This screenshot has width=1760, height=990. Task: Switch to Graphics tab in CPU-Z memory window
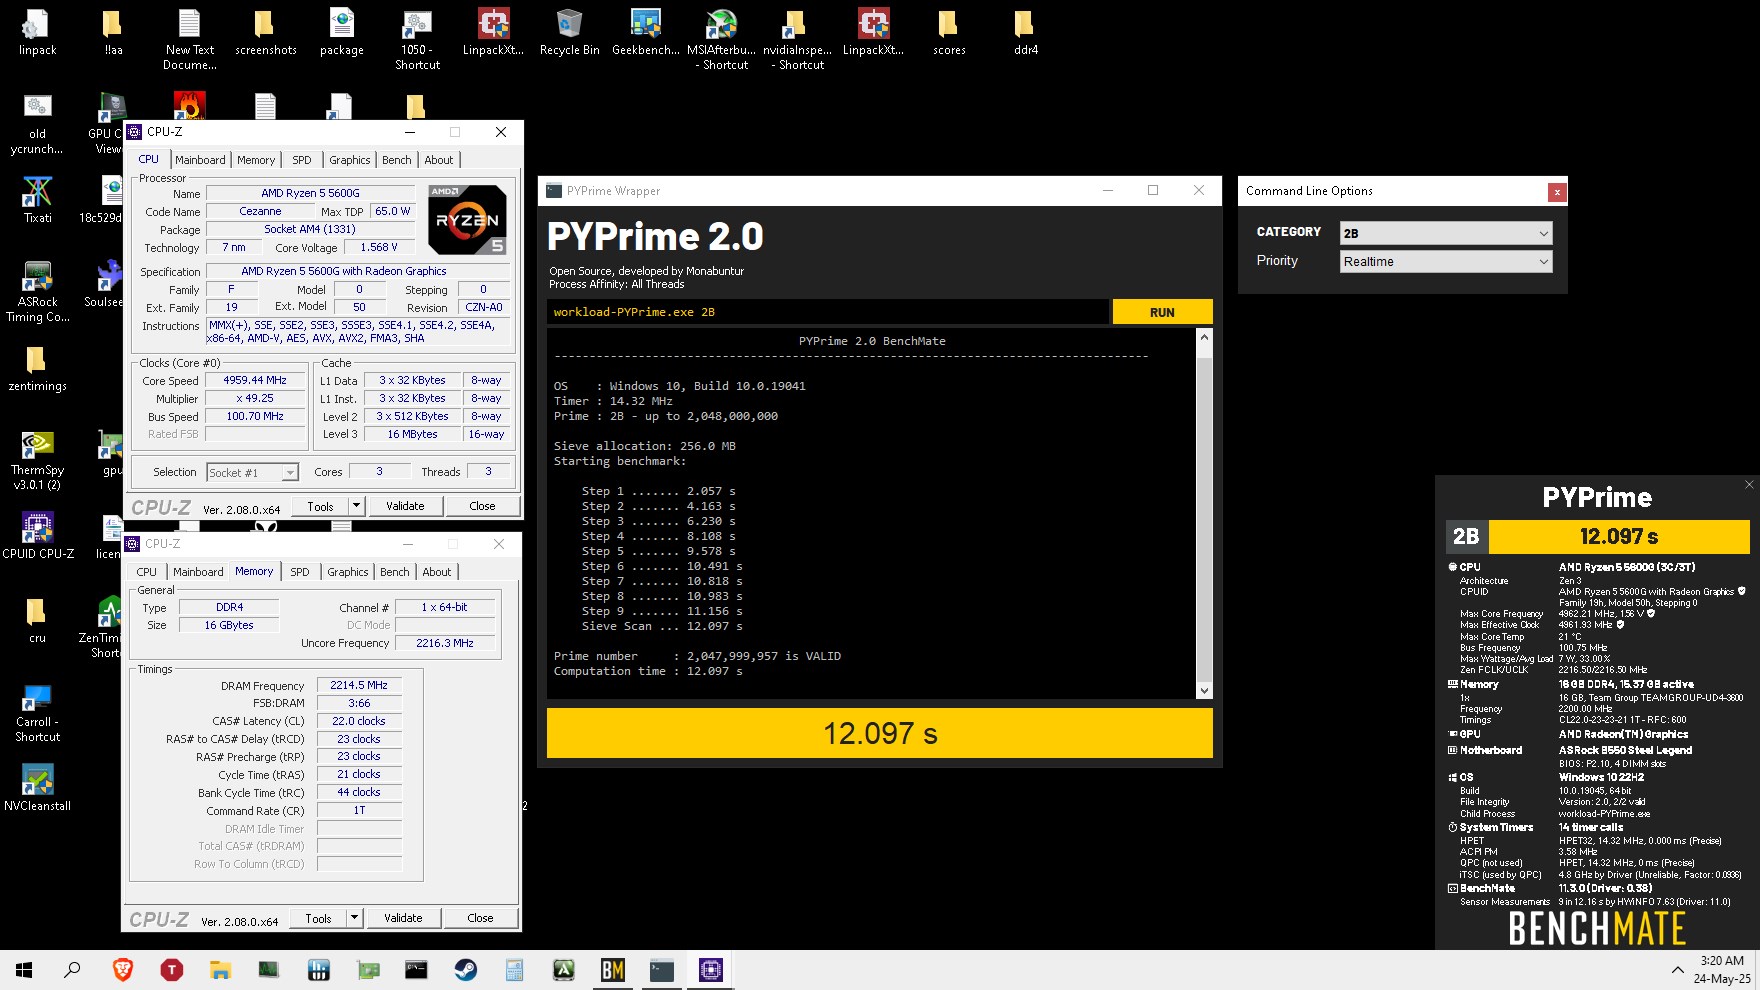tap(348, 572)
